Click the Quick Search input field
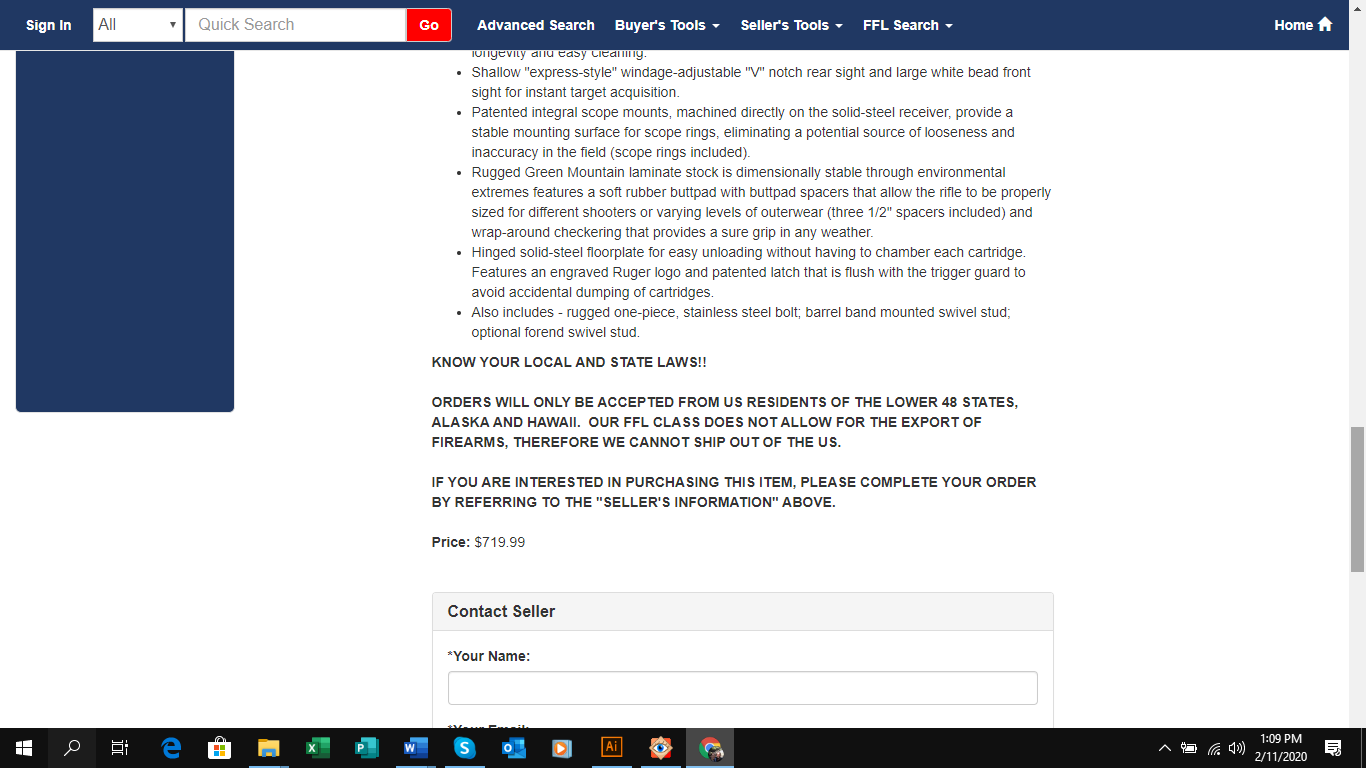The width and height of the screenshot is (1366, 768). click(x=296, y=25)
